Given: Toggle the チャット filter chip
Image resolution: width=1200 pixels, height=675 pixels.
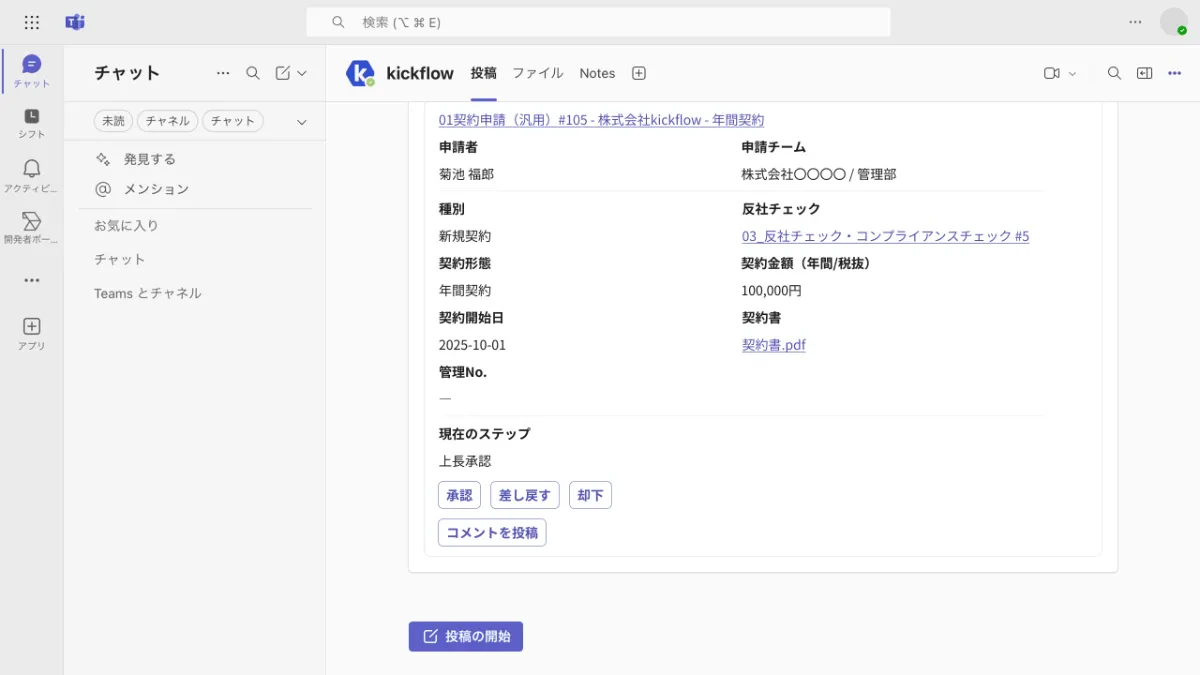Looking at the screenshot, I should pyautogui.click(x=233, y=121).
